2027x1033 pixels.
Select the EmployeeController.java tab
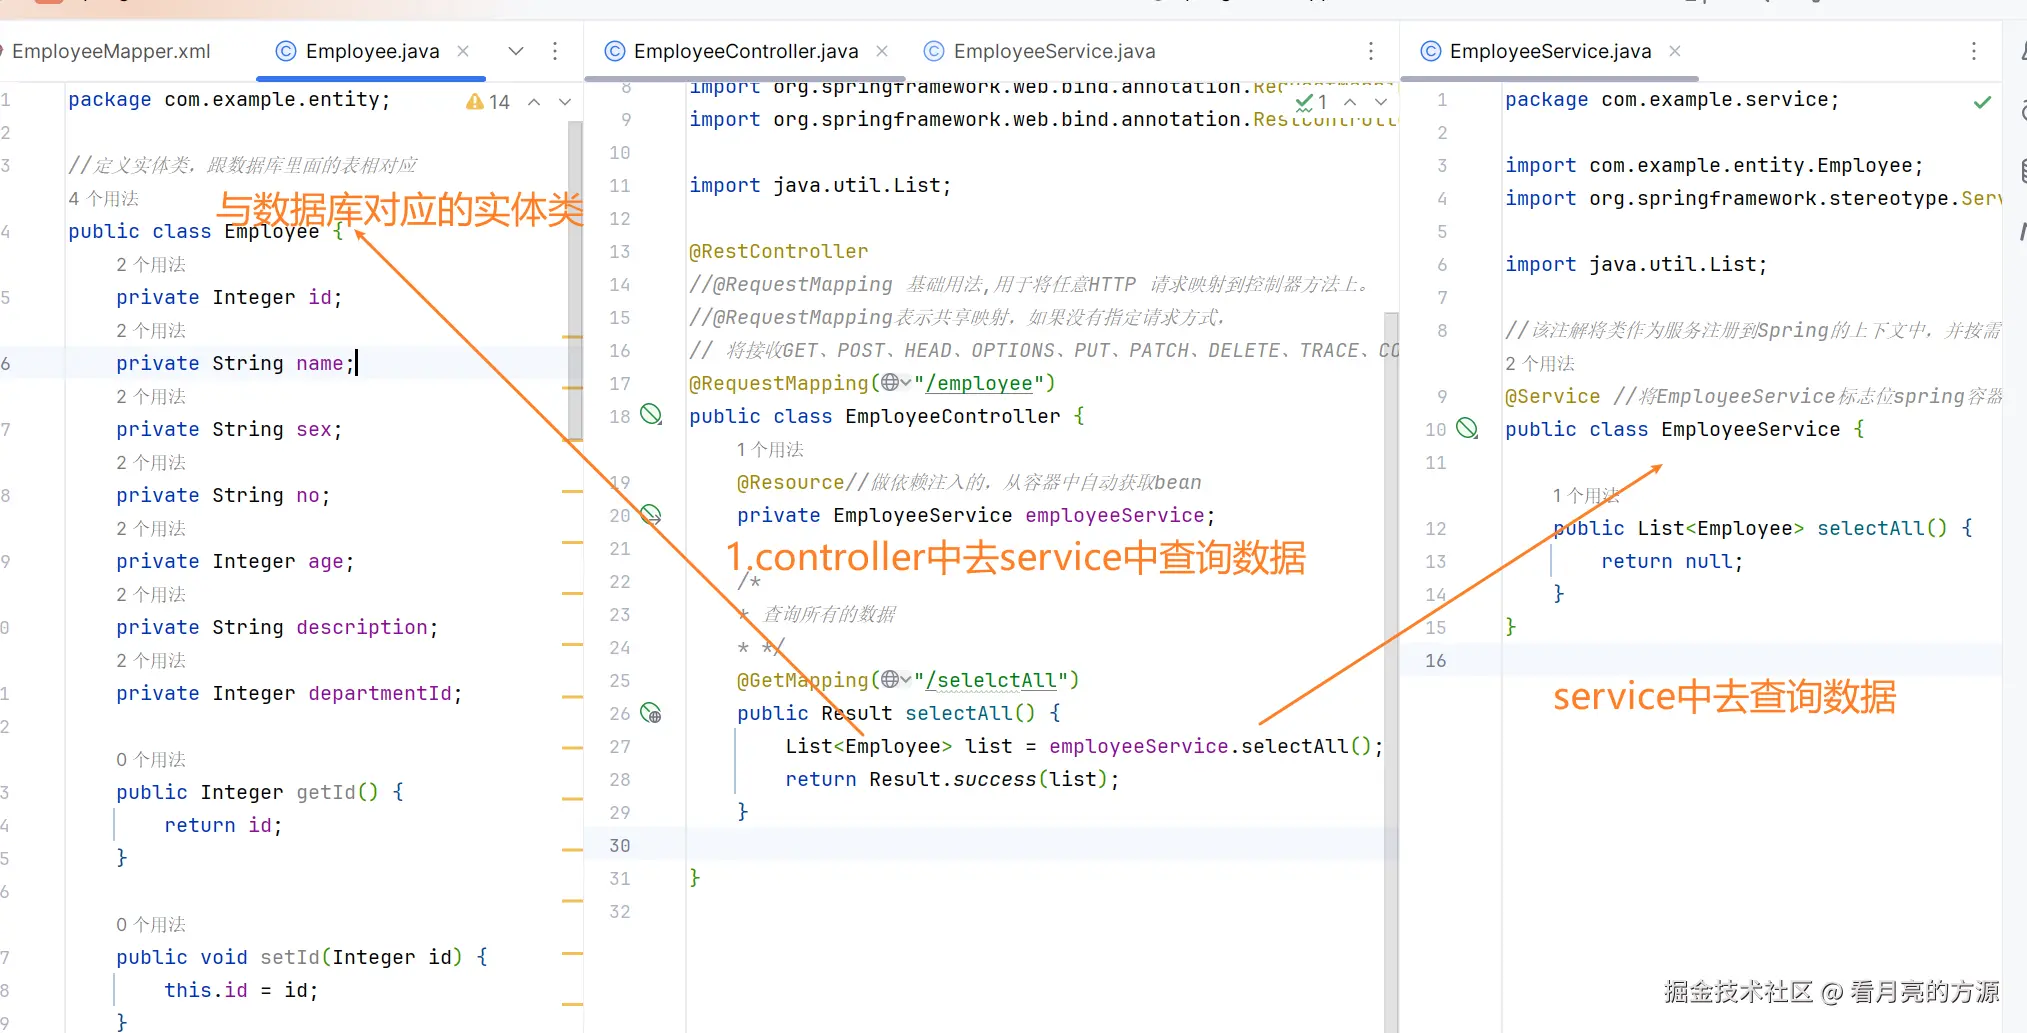tap(746, 51)
